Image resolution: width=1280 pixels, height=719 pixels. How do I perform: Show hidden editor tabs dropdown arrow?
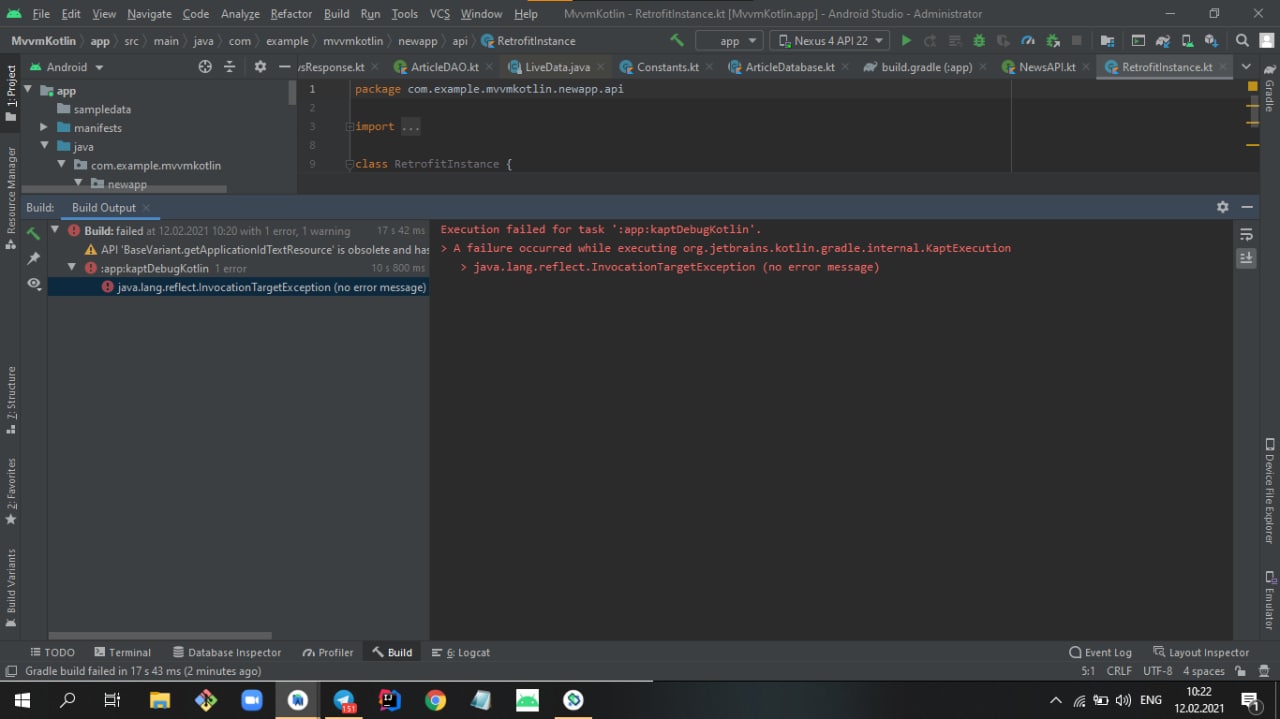pyautogui.click(x=1246, y=67)
